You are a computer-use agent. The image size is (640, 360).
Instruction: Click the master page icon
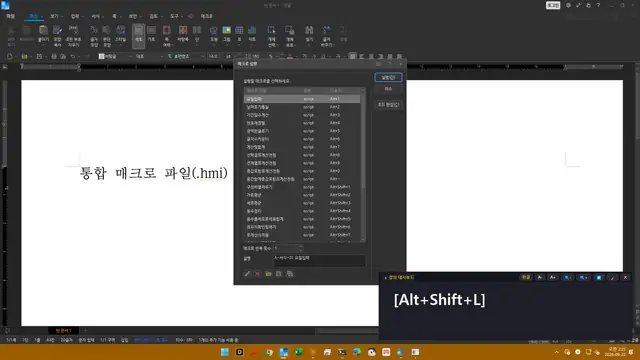(183, 30)
